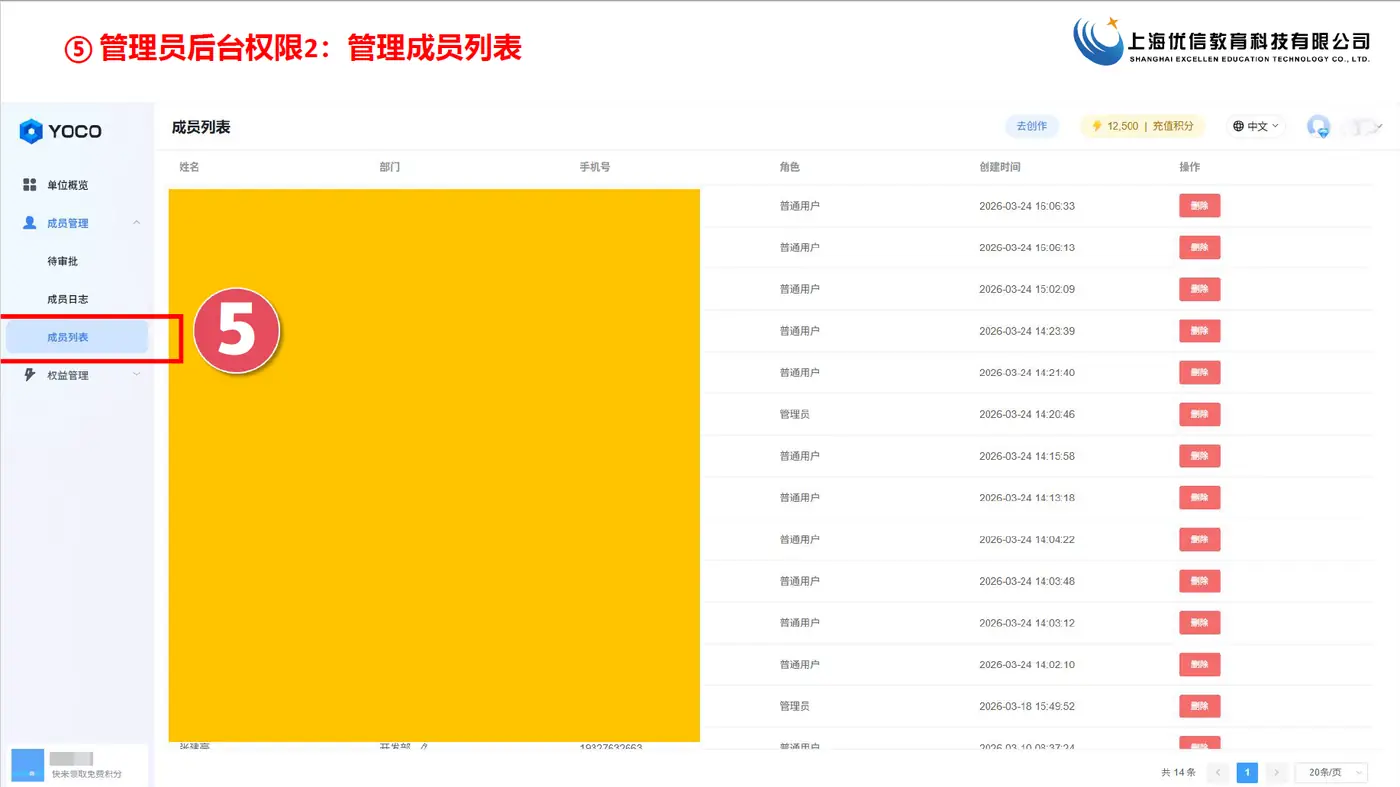Delete member created 2026-03-24 15:06:33
The image size is (1400, 787).
click(x=1200, y=206)
